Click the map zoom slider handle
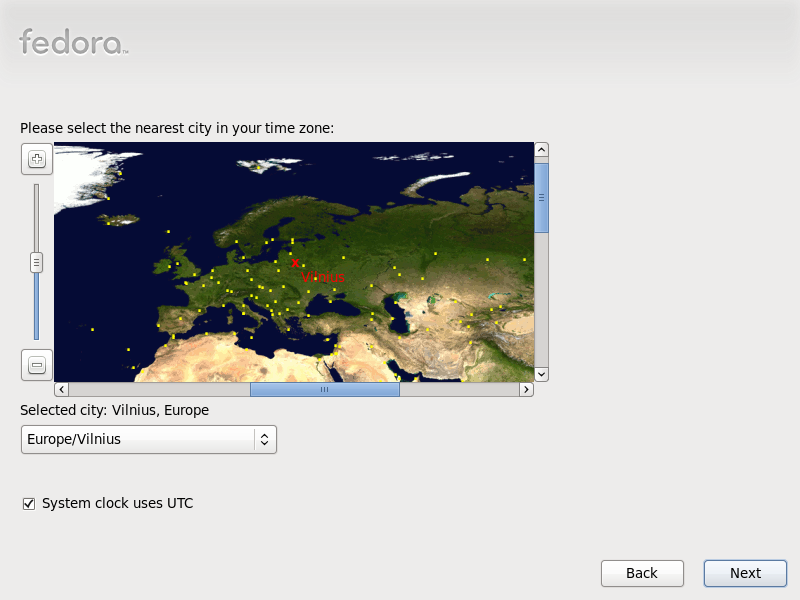The image size is (800, 600). [x=36, y=263]
